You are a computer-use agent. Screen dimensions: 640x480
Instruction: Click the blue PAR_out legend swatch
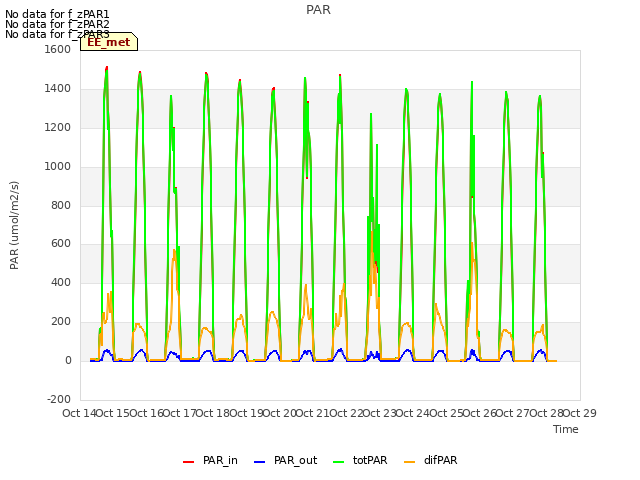tap(259, 462)
